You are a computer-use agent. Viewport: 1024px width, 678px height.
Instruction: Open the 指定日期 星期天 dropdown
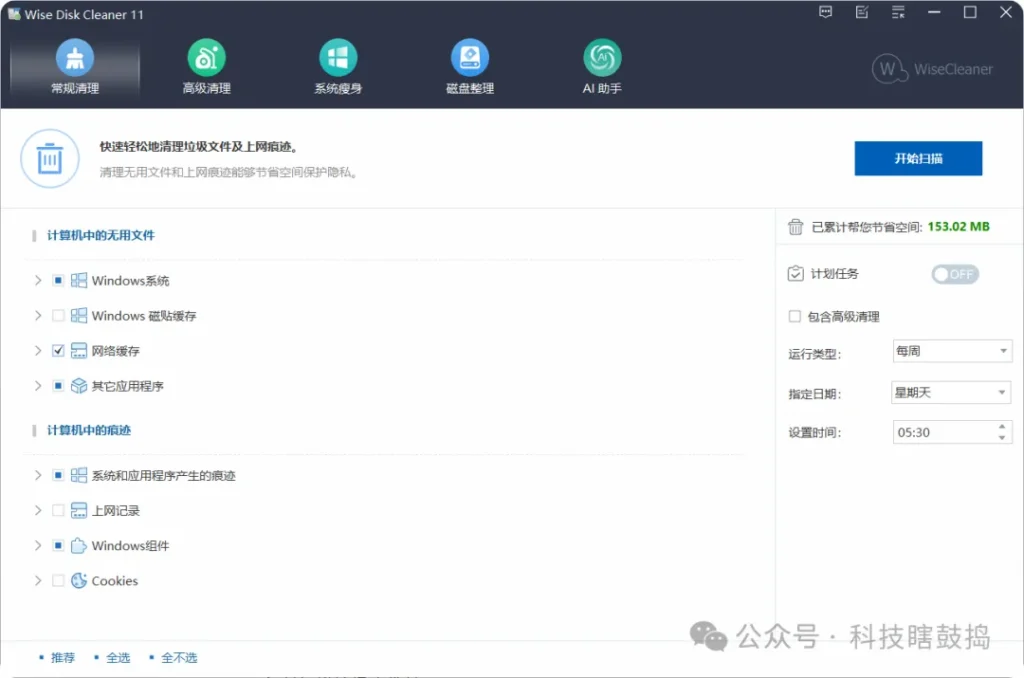951,393
